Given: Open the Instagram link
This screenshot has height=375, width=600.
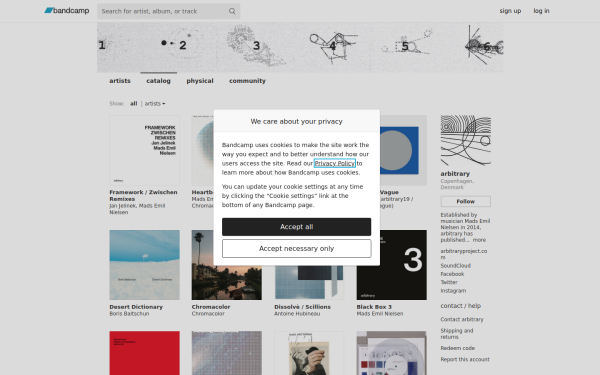Looking at the screenshot, I should [453, 291].
